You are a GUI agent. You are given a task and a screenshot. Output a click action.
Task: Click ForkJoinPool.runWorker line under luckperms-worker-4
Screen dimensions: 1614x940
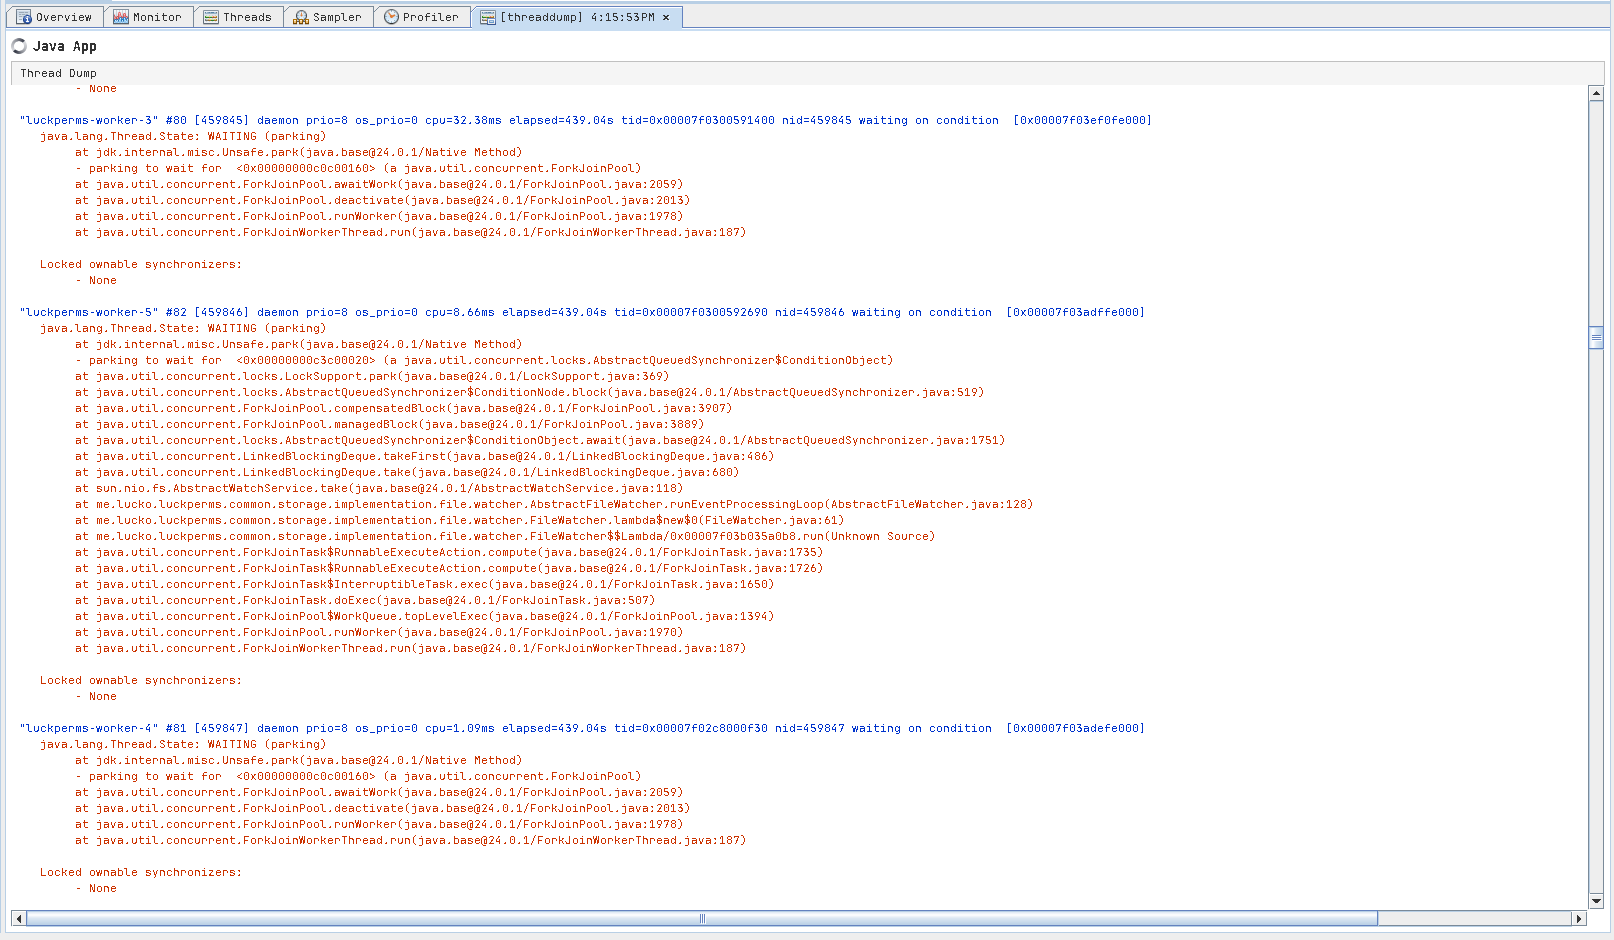click(379, 824)
